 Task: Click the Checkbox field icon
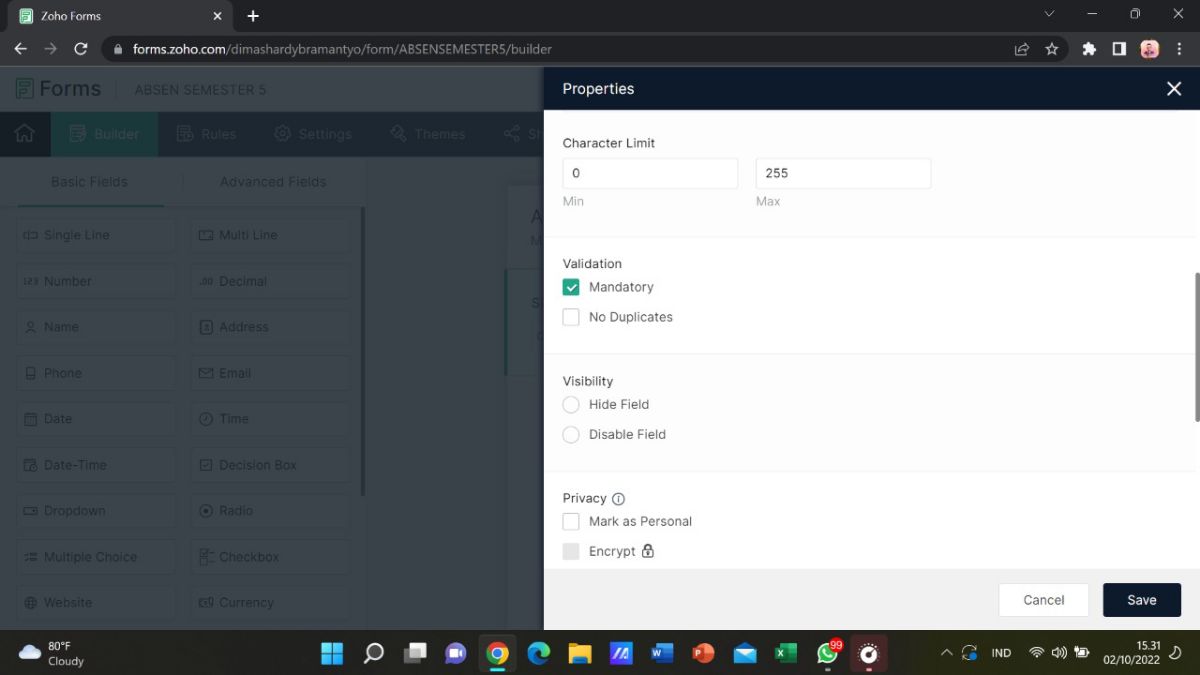pyautogui.click(x=206, y=557)
